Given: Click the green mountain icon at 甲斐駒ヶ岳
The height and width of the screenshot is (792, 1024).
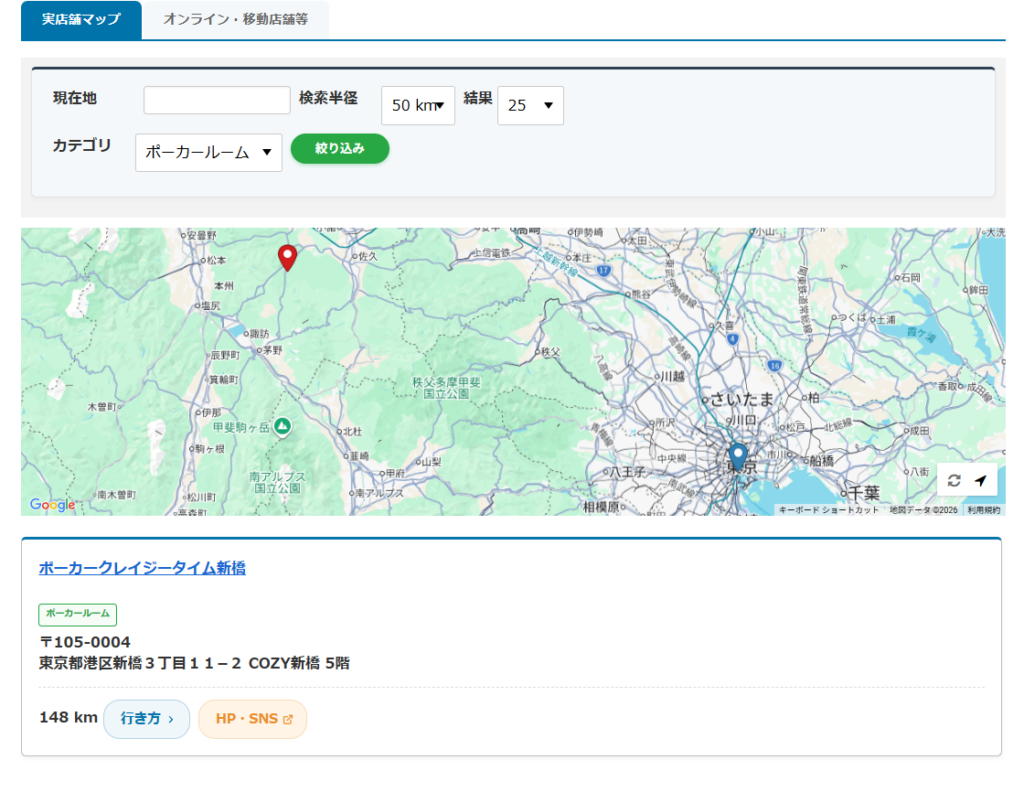Looking at the screenshot, I should (283, 427).
